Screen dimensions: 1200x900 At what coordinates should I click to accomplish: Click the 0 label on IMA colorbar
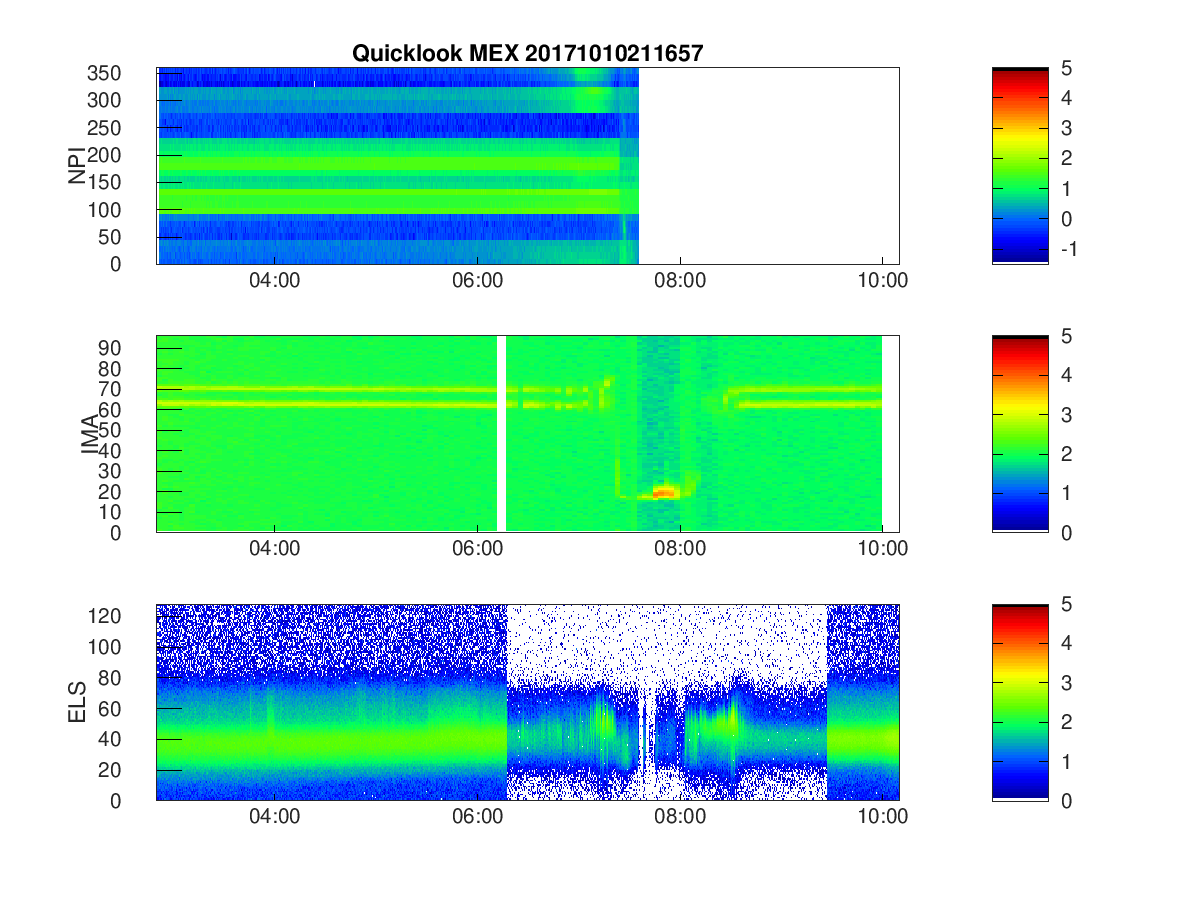pyautogui.click(x=1066, y=532)
